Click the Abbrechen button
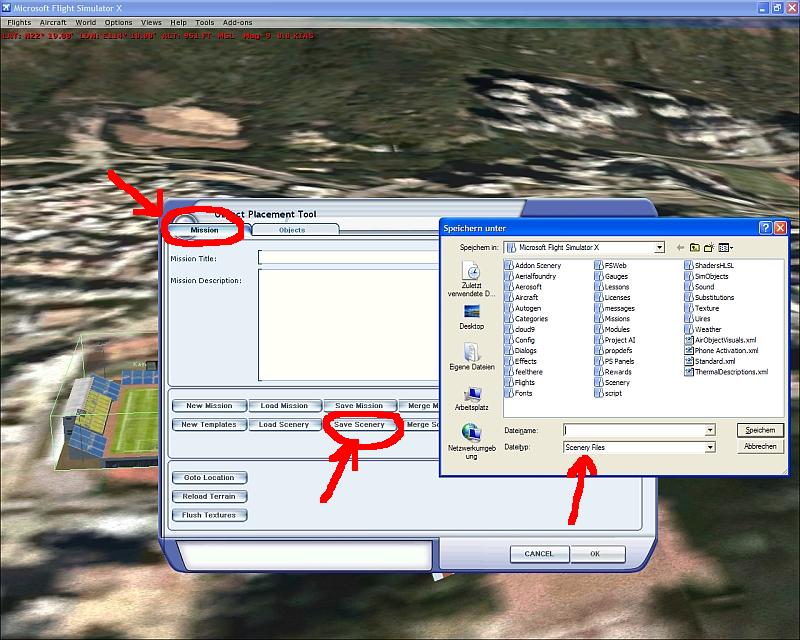The width and height of the screenshot is (800, 640). 760,447
